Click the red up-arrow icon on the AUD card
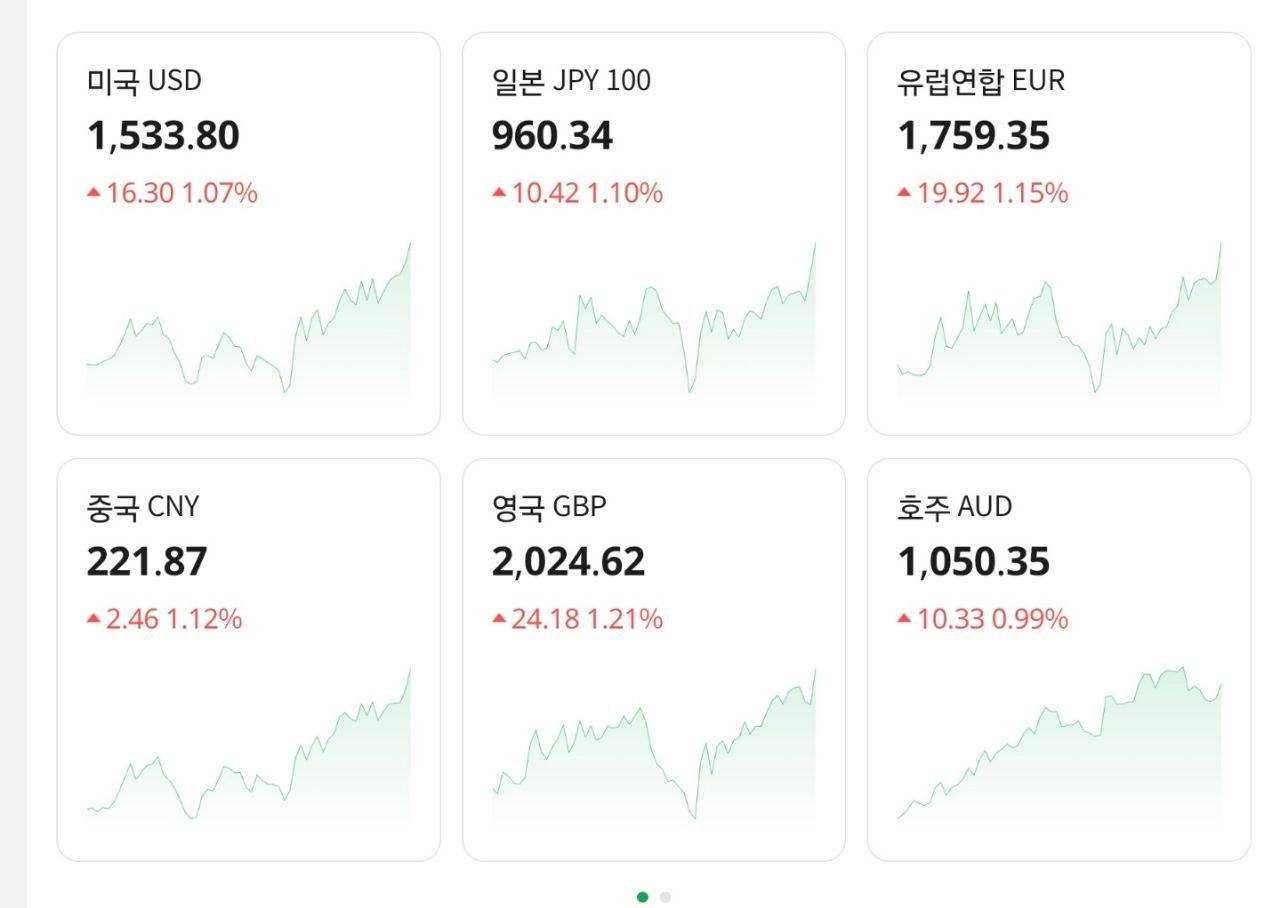This screenshot has height=908, width=1280. click(904, 619)
